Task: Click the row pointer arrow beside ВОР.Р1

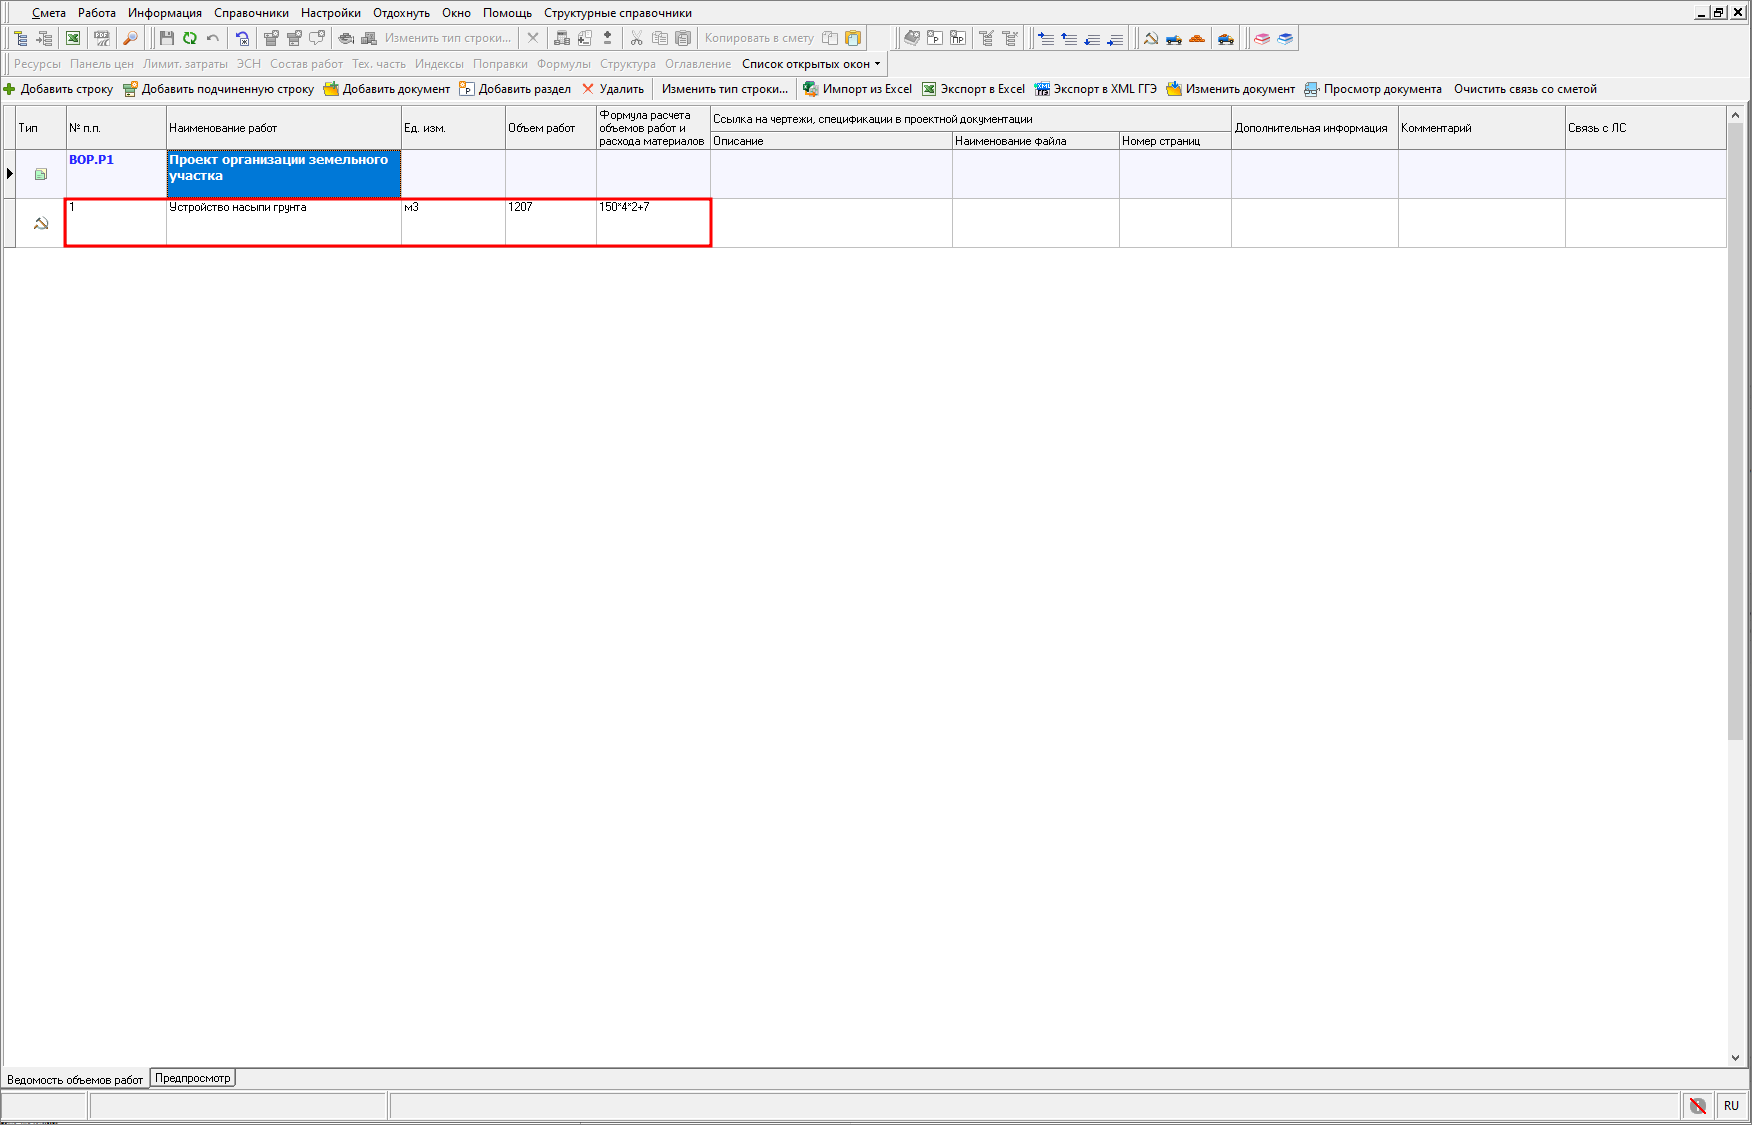Action: tap(10, 174)
